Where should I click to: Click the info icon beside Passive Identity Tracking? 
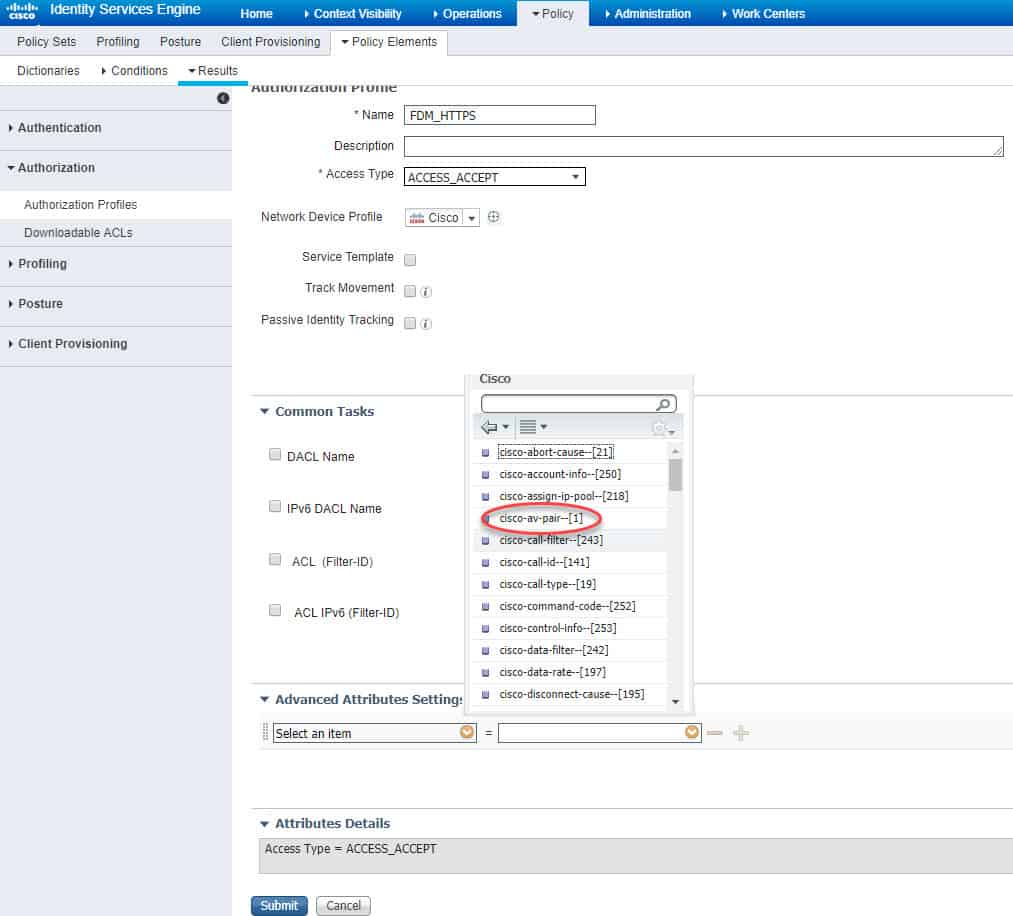click(x=426, y=324)
